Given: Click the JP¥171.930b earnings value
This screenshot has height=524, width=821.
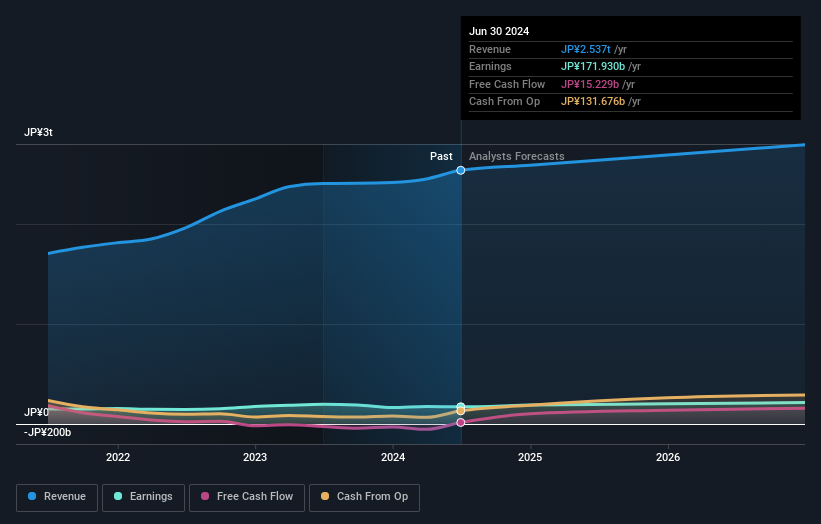Looking at the screenshot, I should [593, 66].
